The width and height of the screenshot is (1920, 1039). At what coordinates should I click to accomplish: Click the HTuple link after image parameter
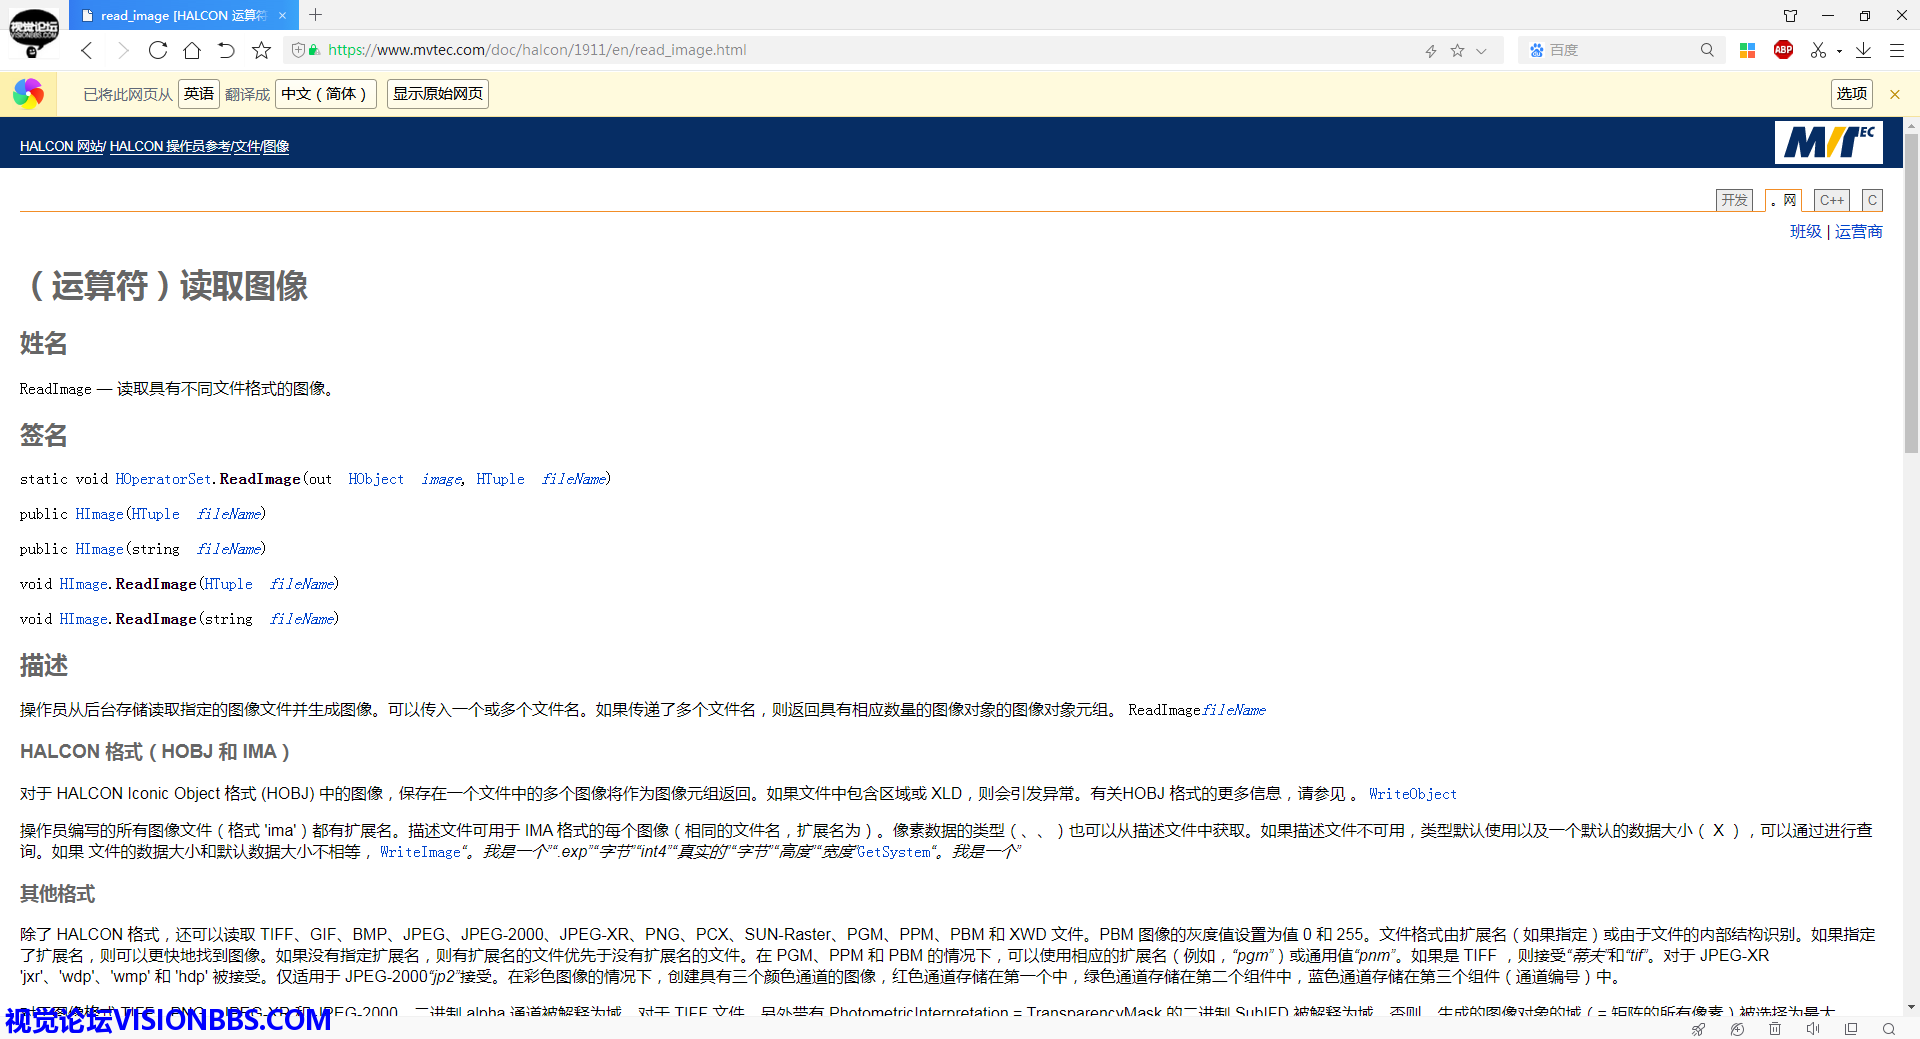[500, 479]
